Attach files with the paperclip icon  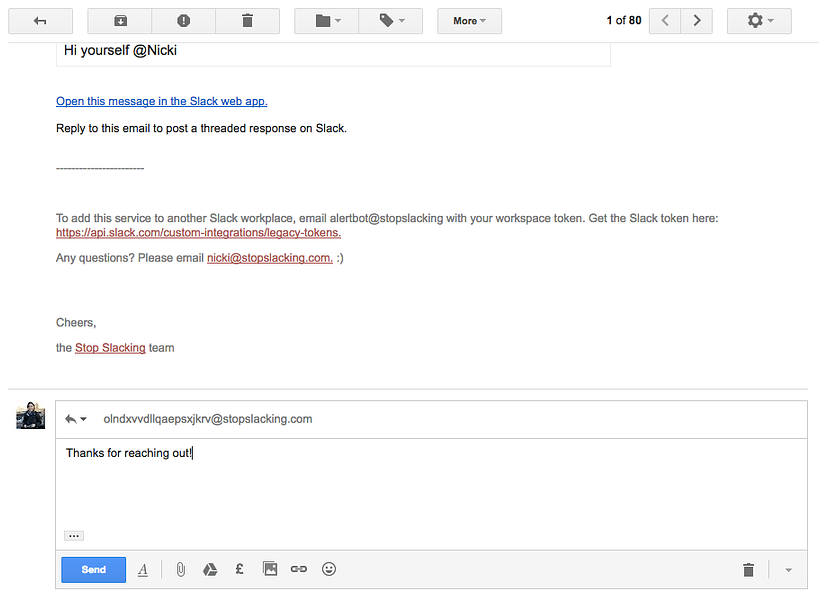coord(181,570)
